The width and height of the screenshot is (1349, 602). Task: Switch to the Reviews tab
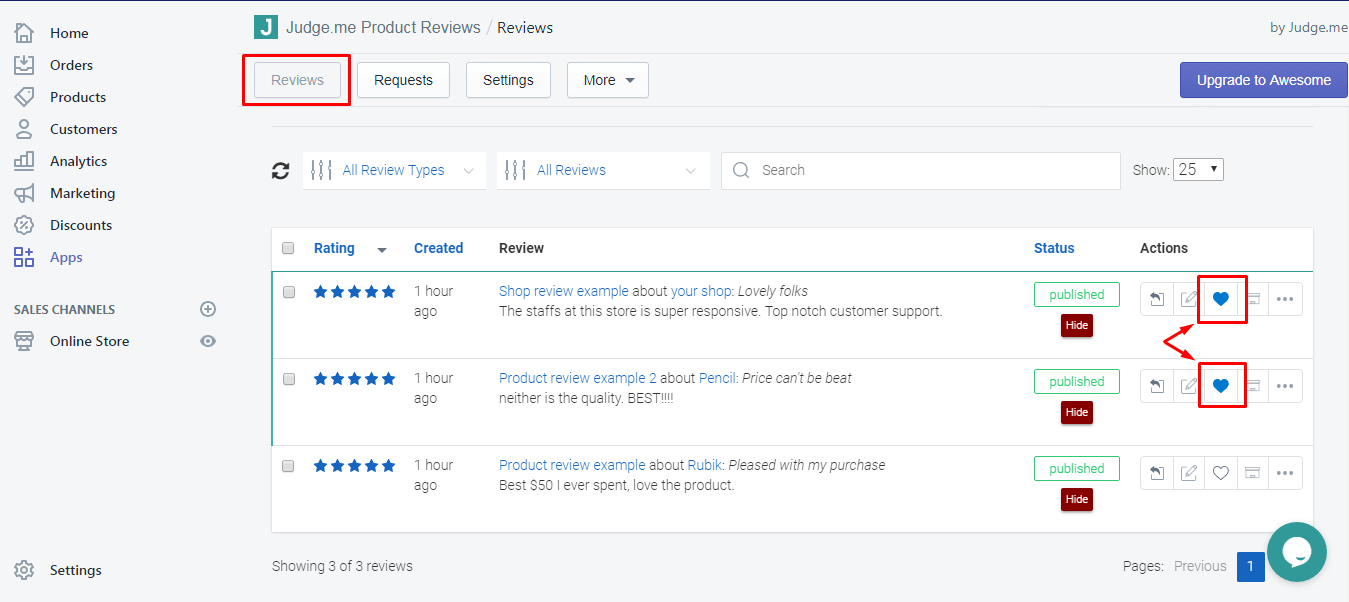pos(298,80)
